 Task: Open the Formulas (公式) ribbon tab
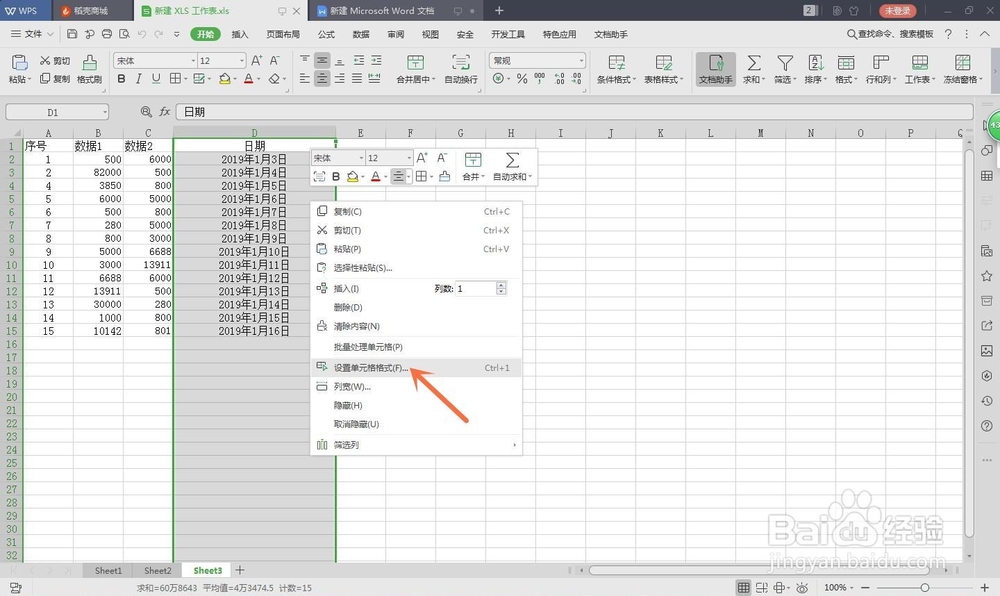click(327, 34)
